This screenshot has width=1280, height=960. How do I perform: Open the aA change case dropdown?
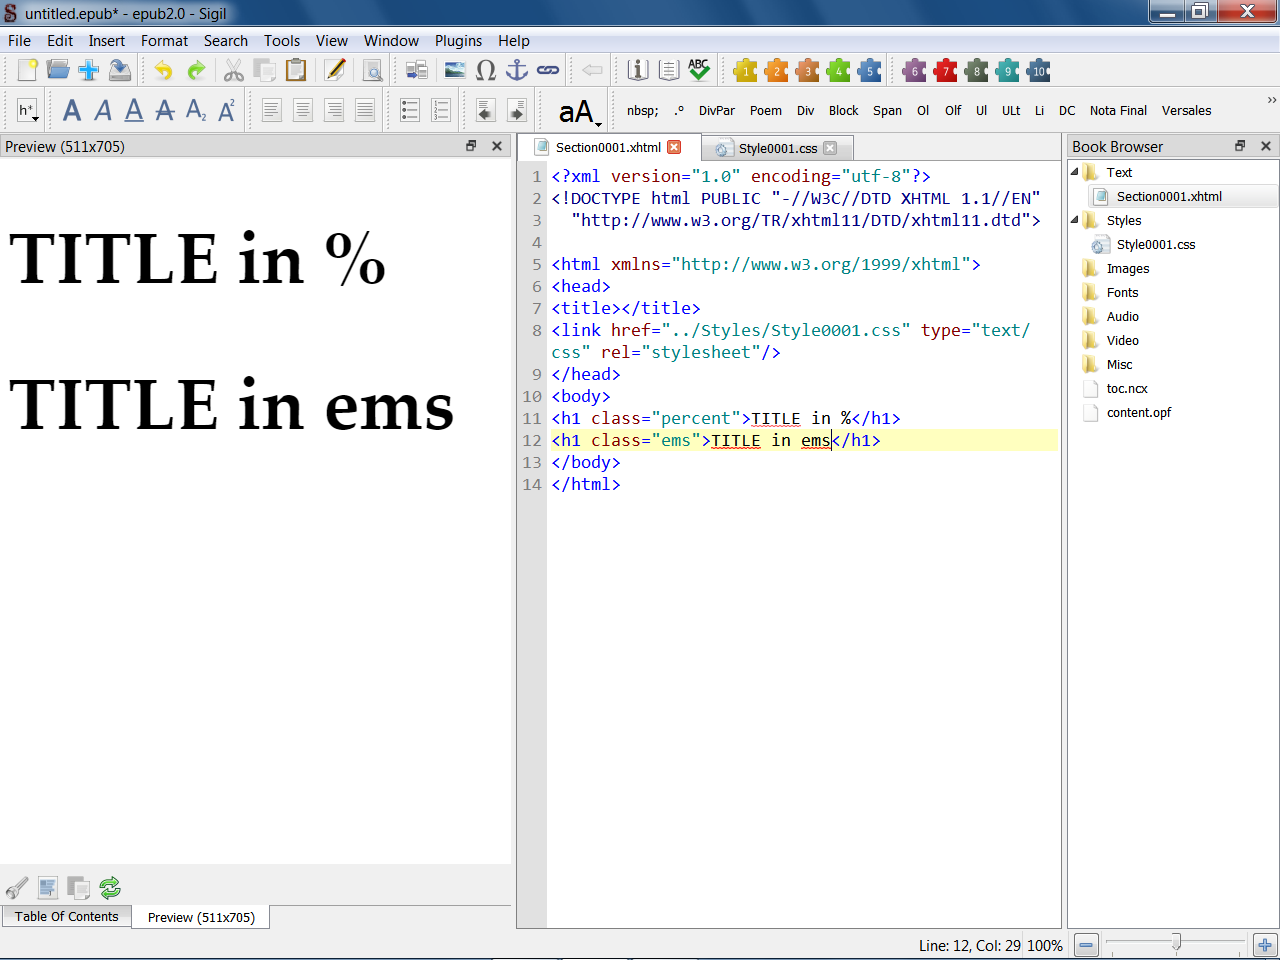click(579, 111)
